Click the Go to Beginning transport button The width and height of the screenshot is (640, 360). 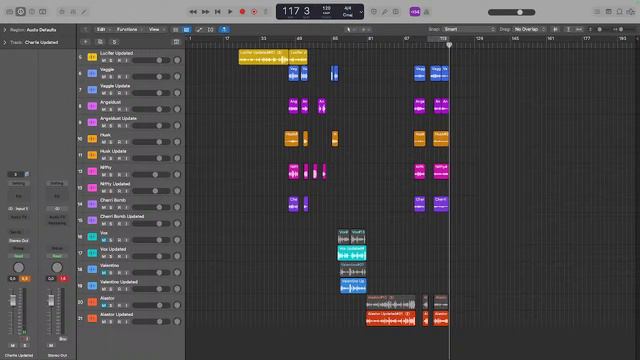(218, 12)
